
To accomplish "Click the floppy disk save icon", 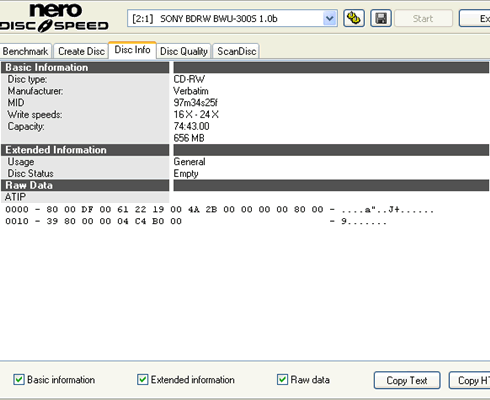I will [x=381, y=18].
